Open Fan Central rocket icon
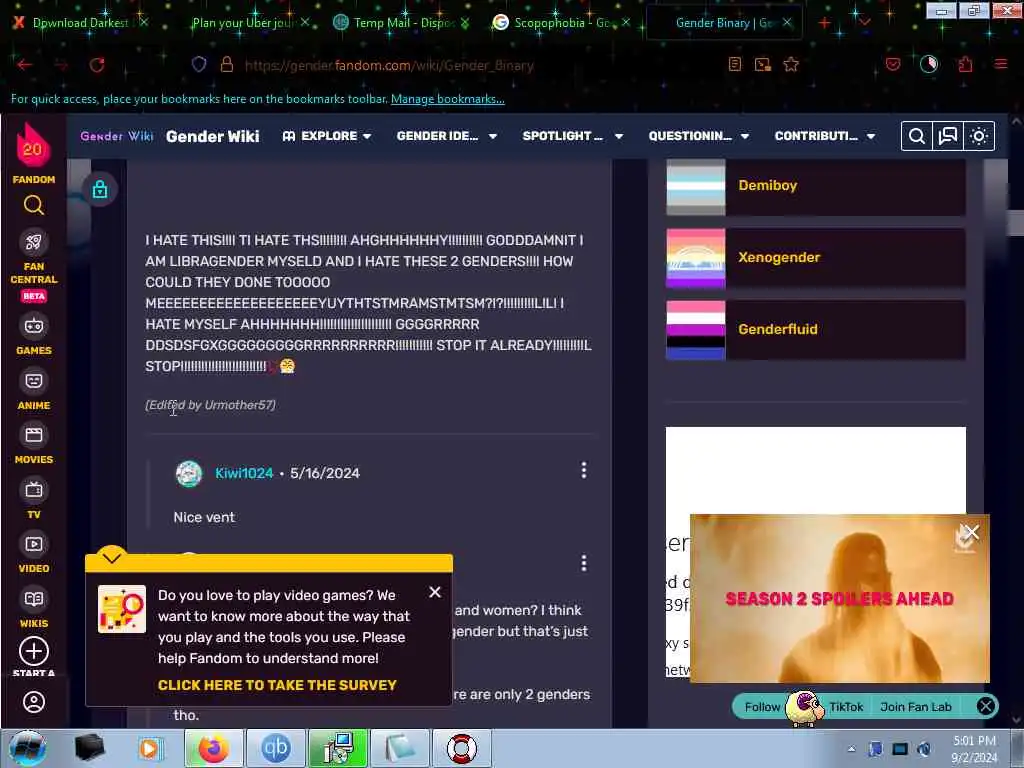The image size is (1024, 768). pos(34,242)
